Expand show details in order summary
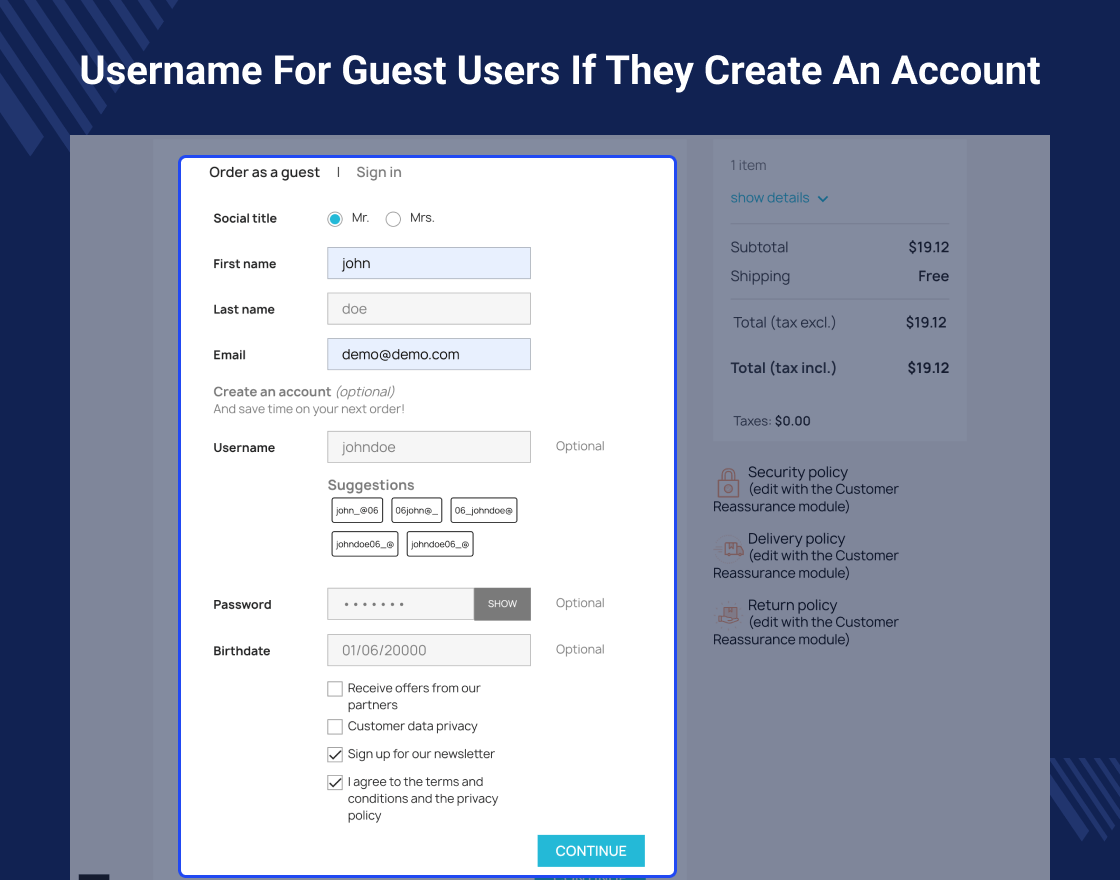Viewport: 1120px width, 880px height. 779,198
